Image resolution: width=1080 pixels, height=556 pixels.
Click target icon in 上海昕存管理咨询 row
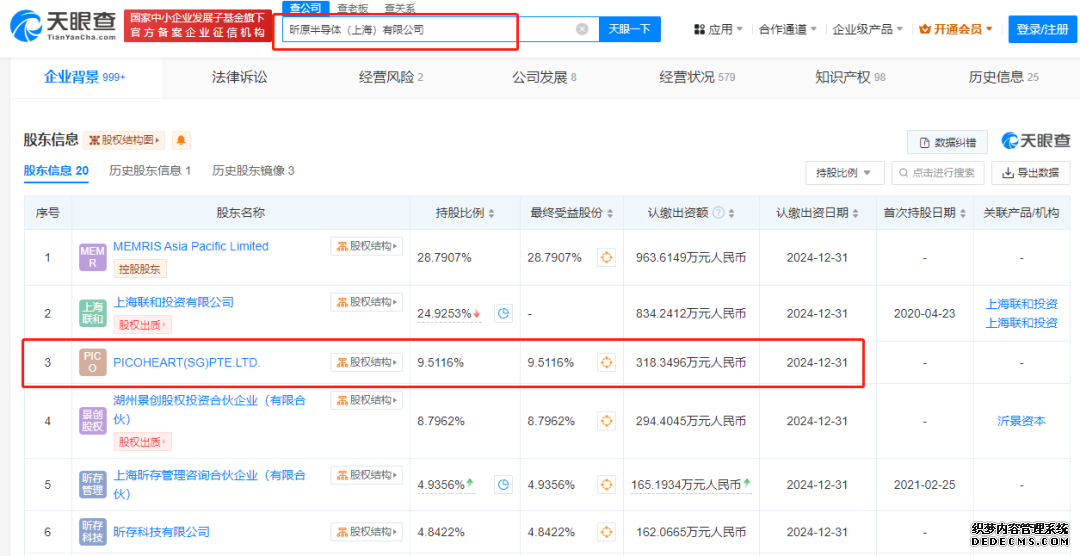606,484
